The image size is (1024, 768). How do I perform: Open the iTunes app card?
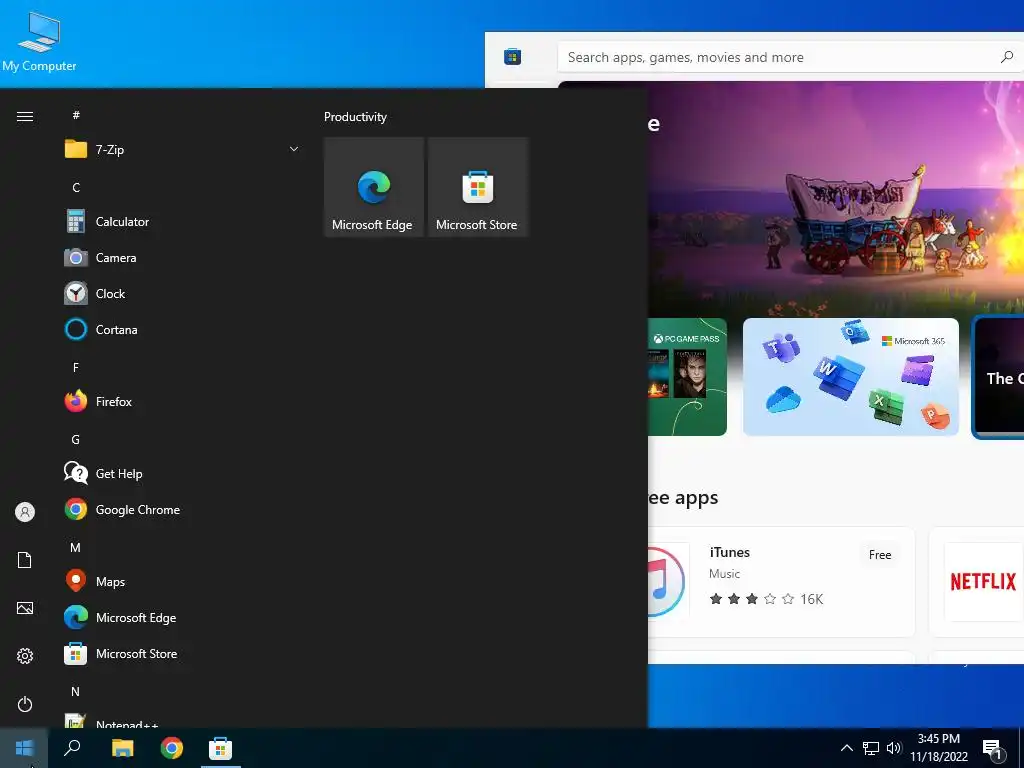(x=782, y=582)
